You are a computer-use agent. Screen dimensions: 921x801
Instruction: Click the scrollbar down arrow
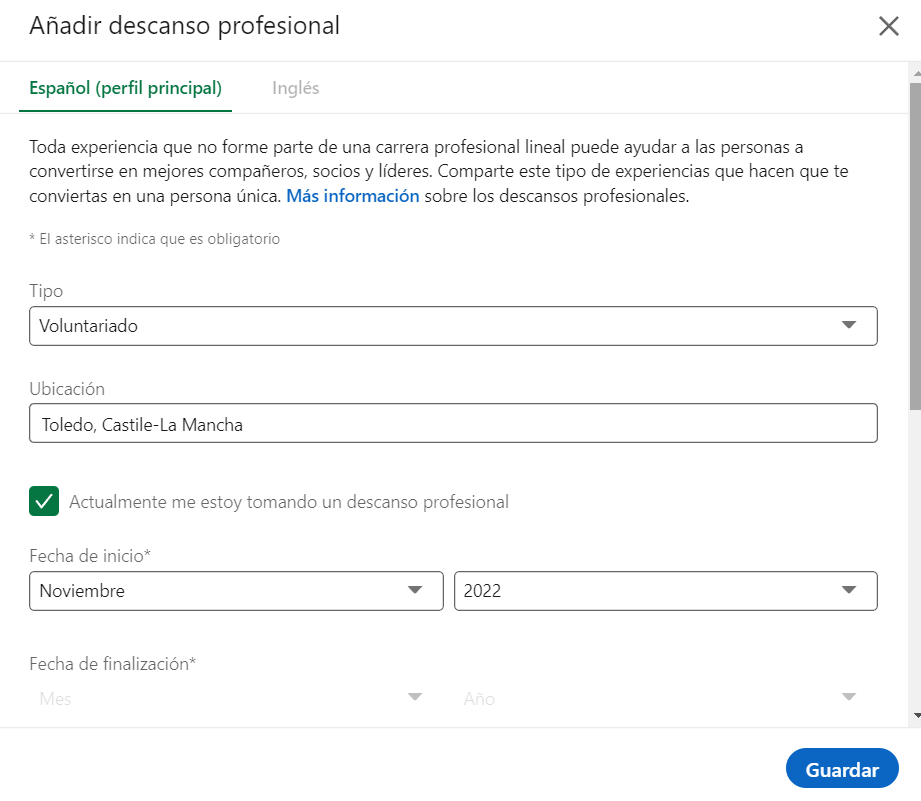(916, 716)
